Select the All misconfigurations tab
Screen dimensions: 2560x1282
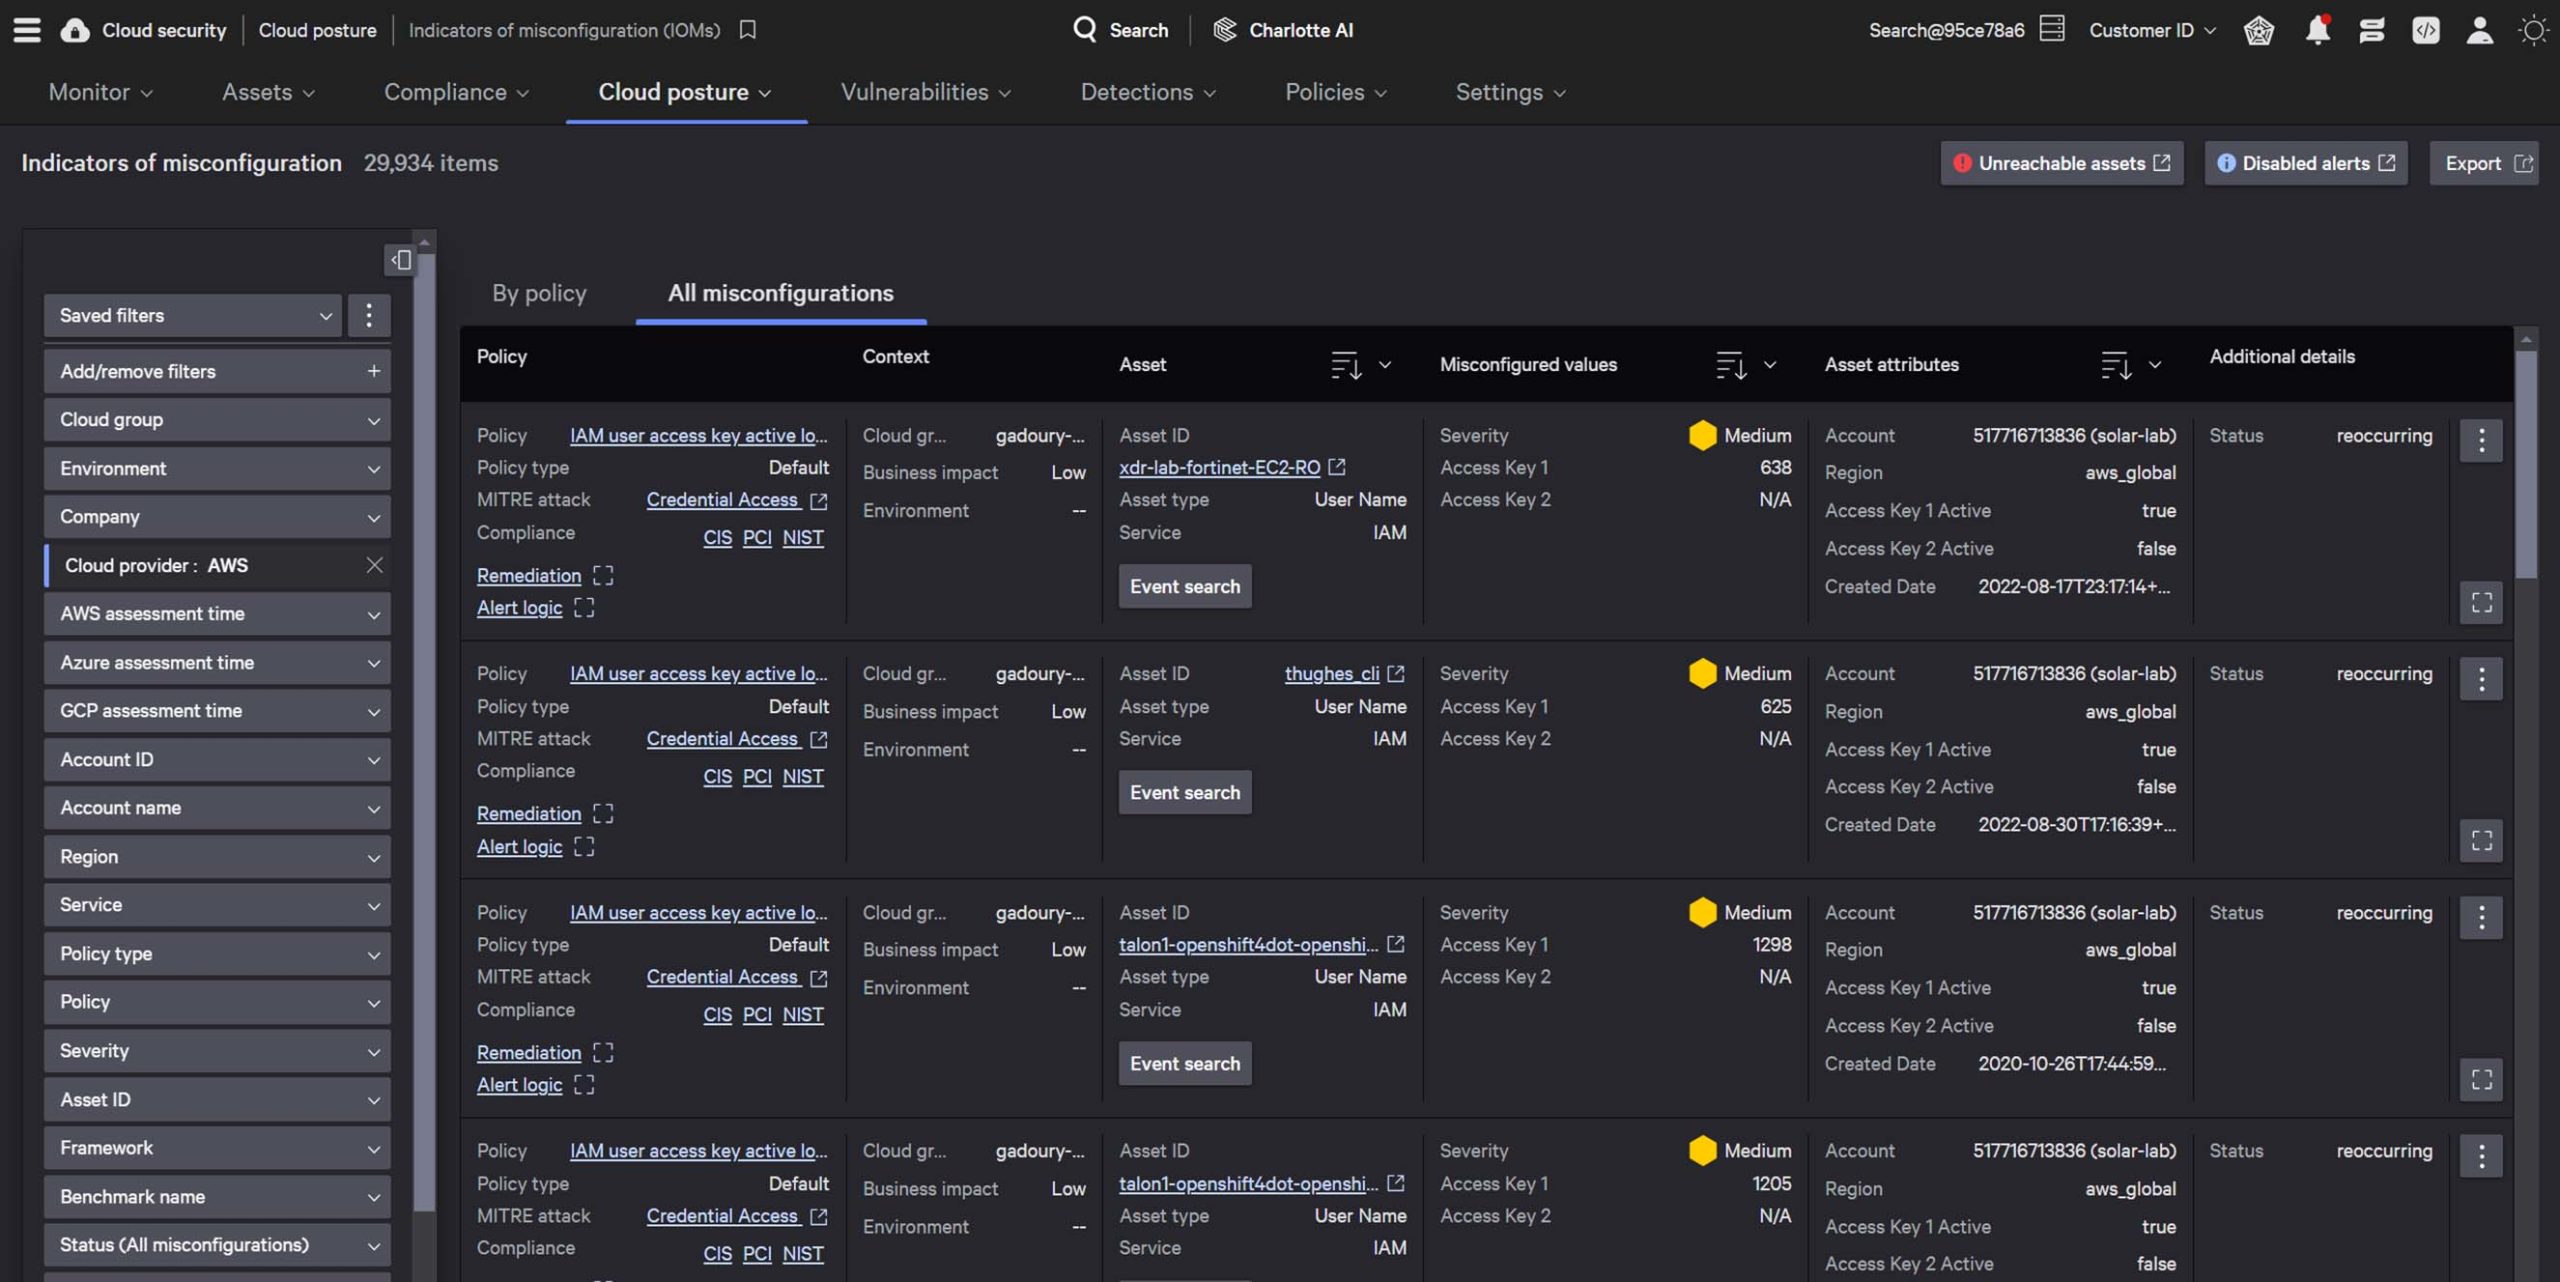pyautogui.click(x=781, y=293)
